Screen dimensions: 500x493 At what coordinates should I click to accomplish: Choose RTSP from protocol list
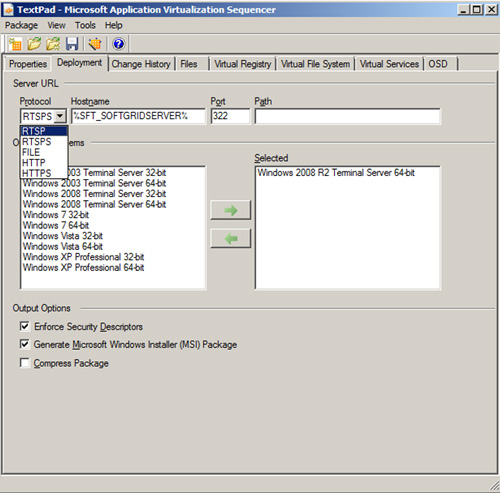point(44,131)
